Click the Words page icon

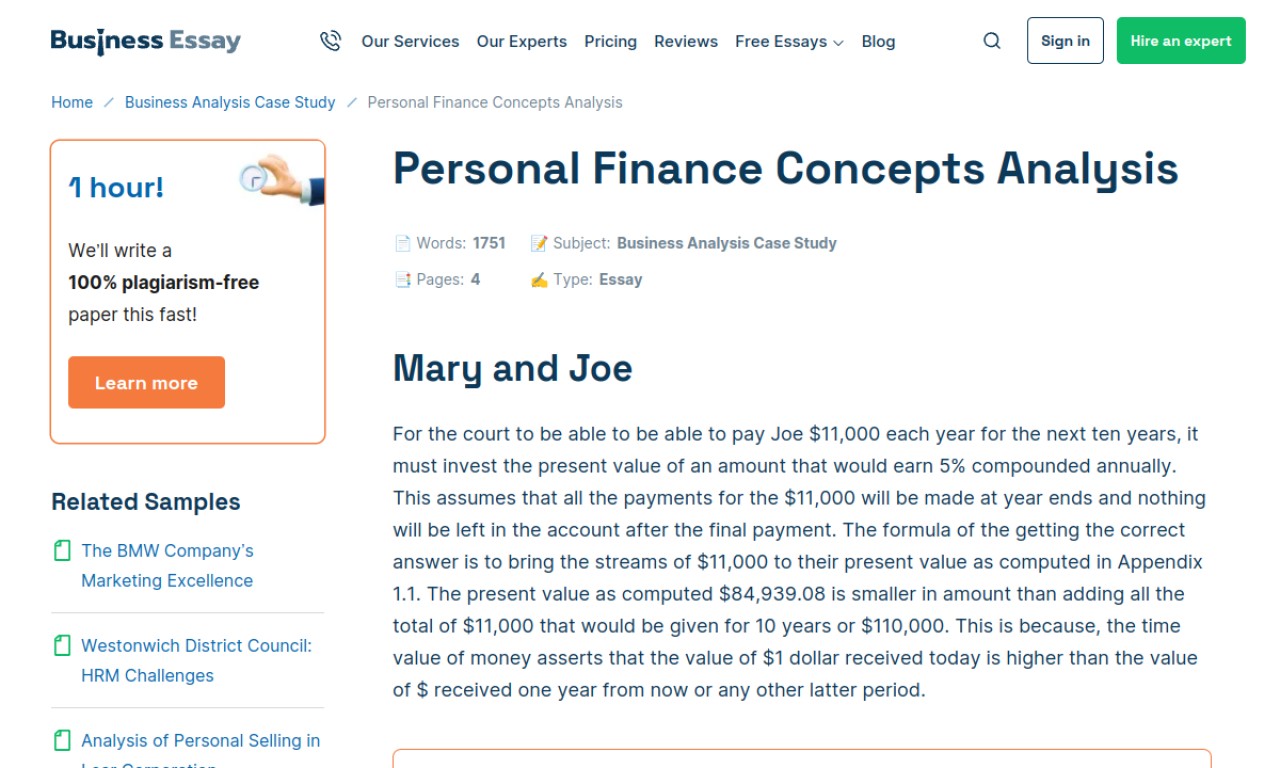tap(402, 243)
